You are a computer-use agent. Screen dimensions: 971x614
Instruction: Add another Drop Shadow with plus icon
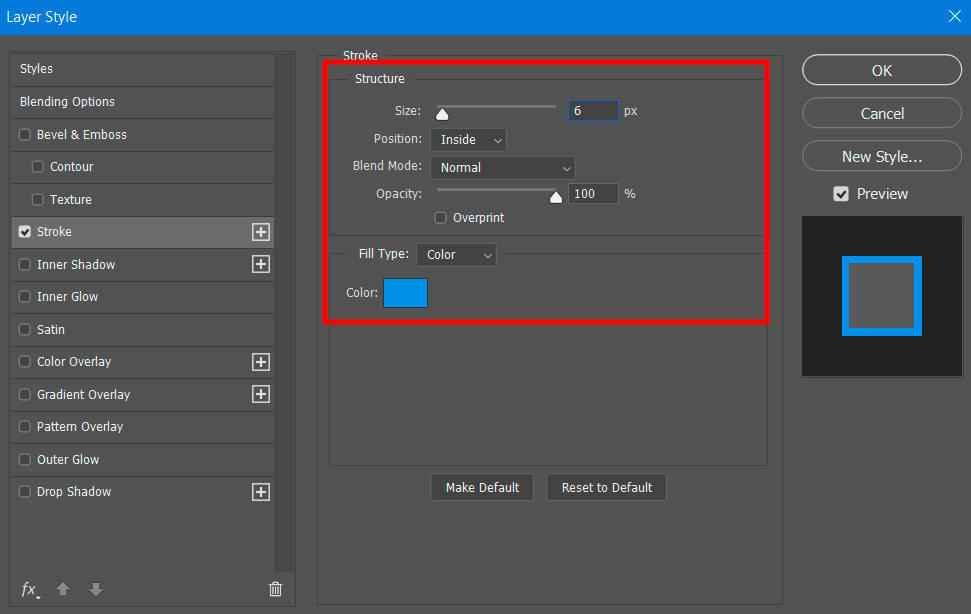261,492
